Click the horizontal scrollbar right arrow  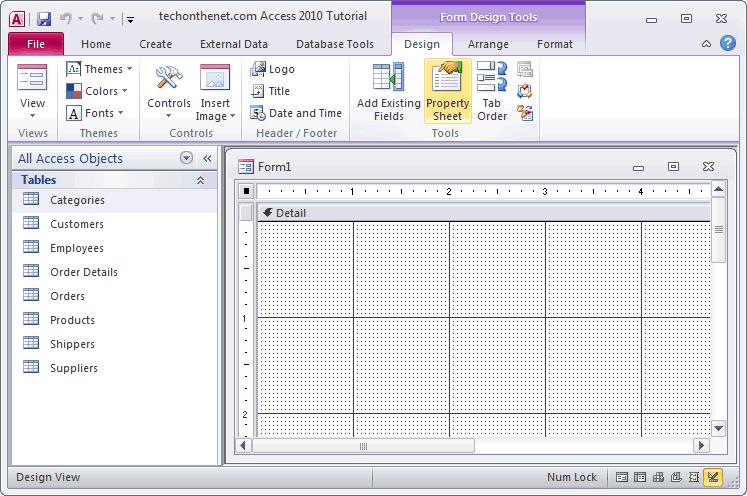[701, 446]
